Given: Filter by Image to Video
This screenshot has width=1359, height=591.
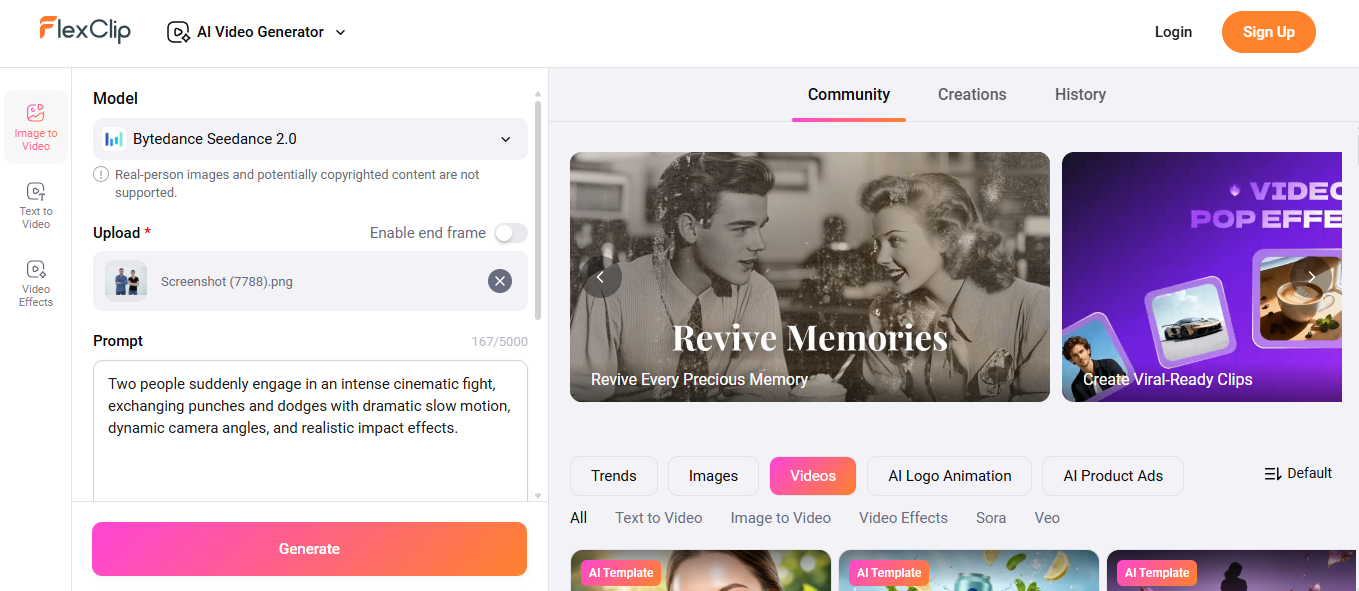Looking at the screenshot, I should 781,518.
